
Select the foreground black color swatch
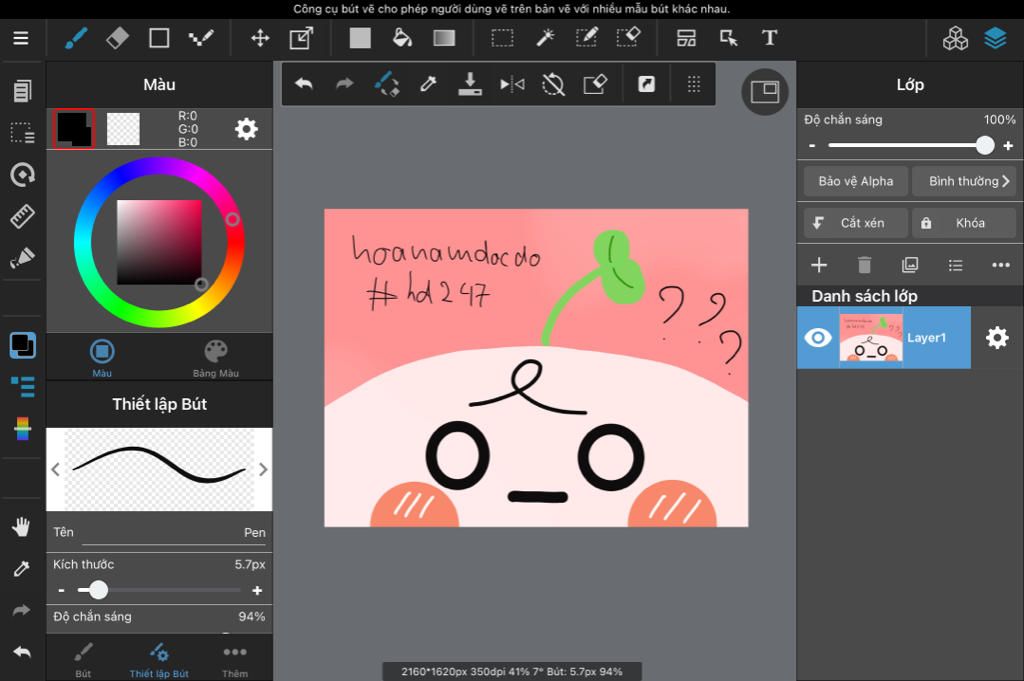74,129
